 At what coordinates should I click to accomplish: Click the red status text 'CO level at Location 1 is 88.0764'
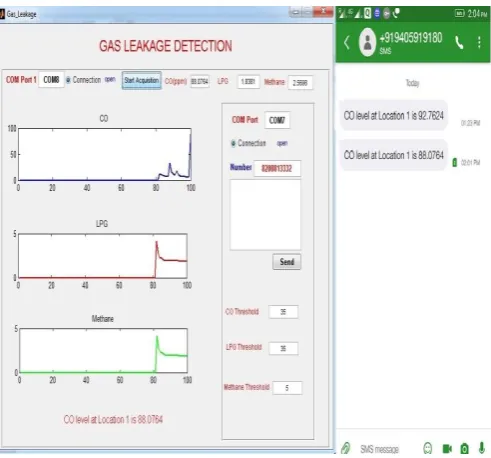click(113, 419)
